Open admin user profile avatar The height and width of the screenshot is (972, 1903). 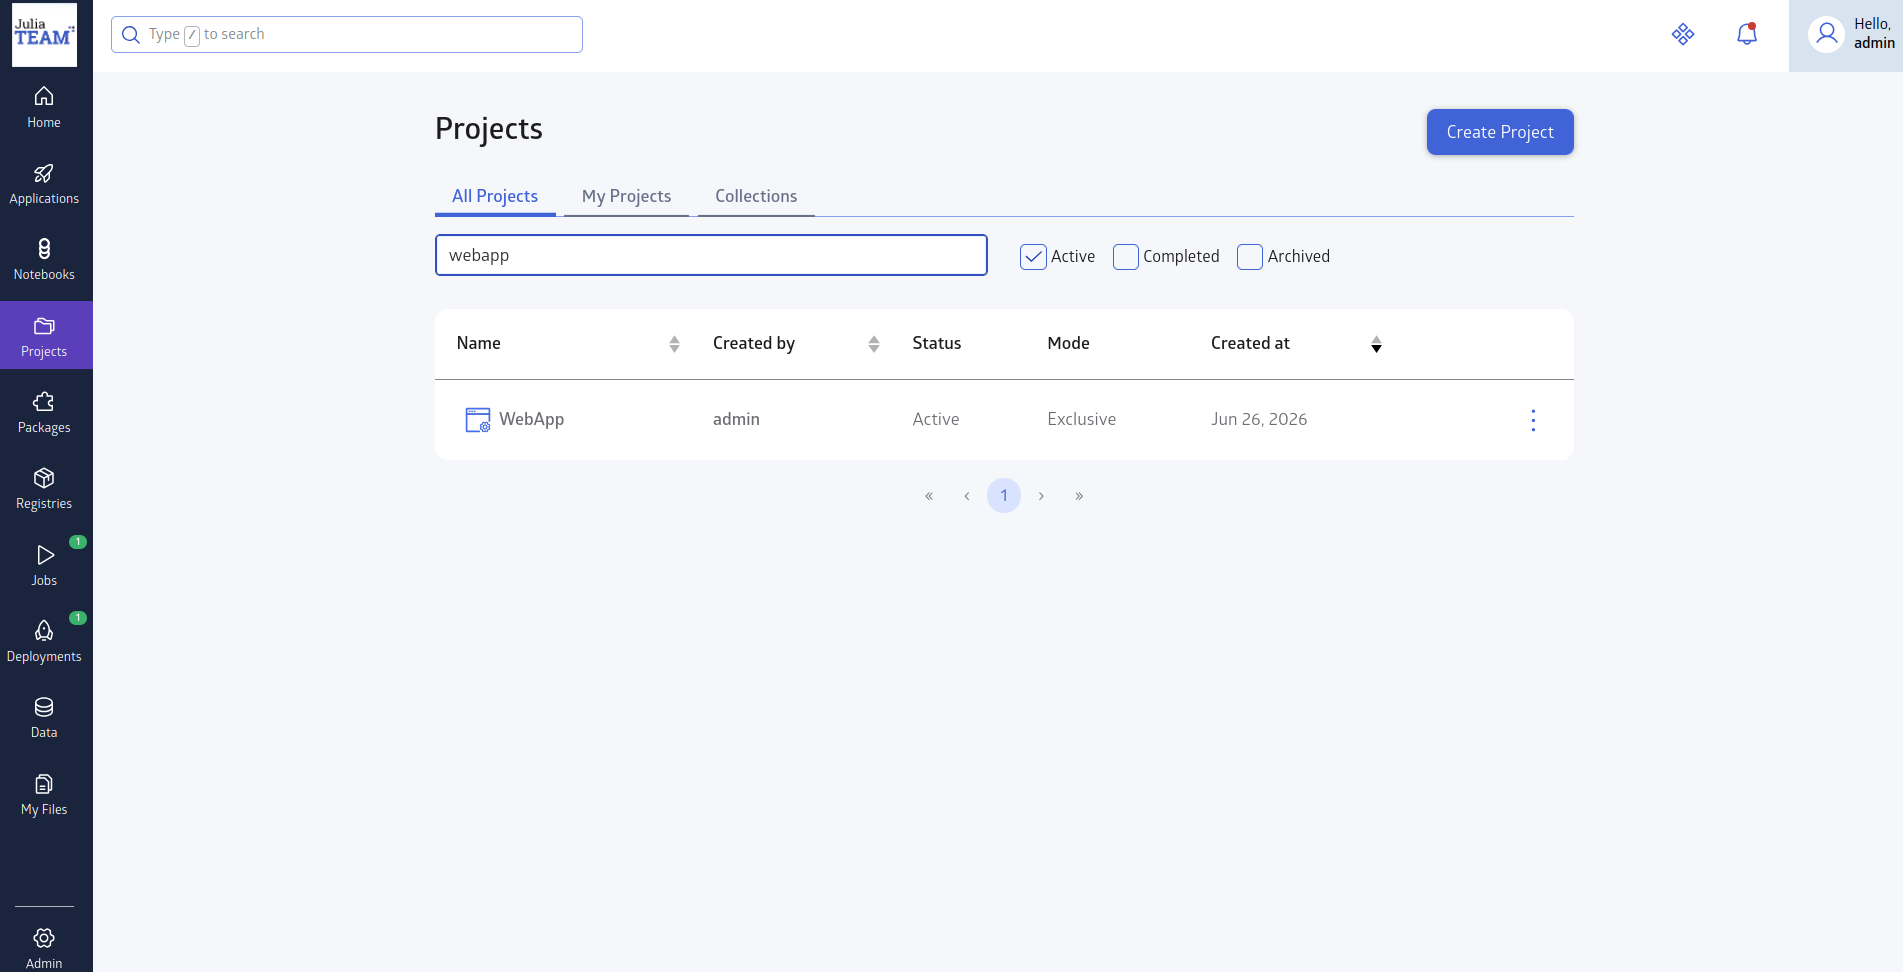1826,35
